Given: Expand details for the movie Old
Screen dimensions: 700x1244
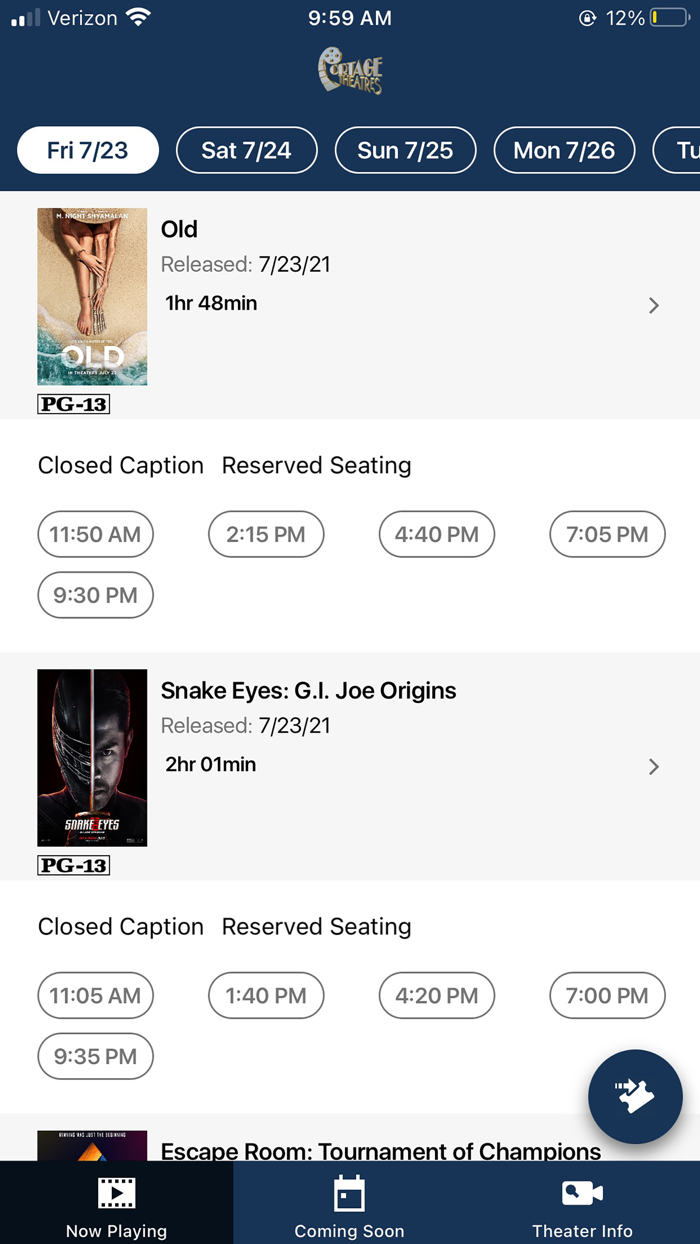Looking at the screenshot, I should click(x=653, y=305).
